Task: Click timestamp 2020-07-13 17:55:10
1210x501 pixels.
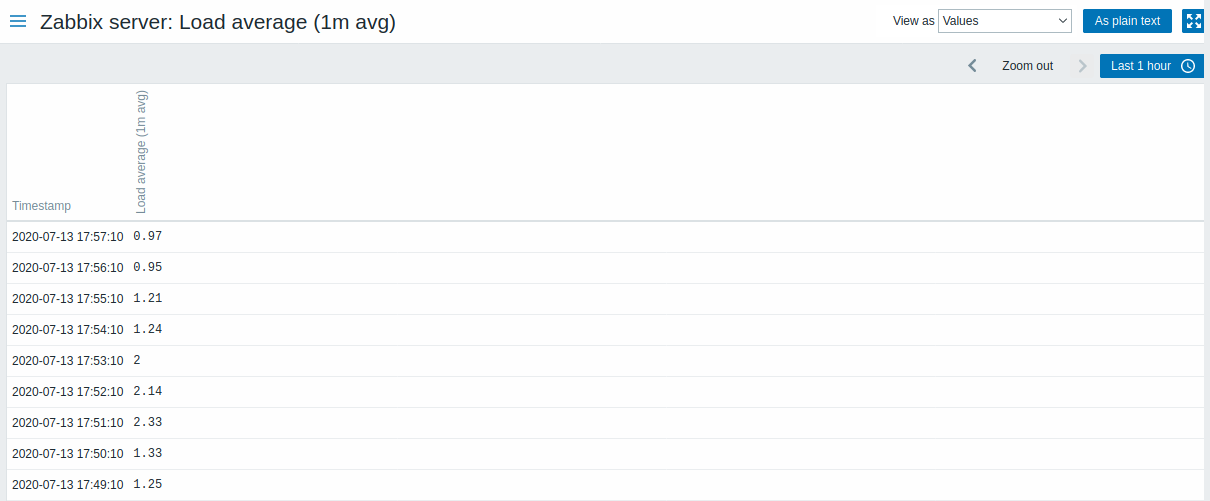Action: tap(68, 299)
